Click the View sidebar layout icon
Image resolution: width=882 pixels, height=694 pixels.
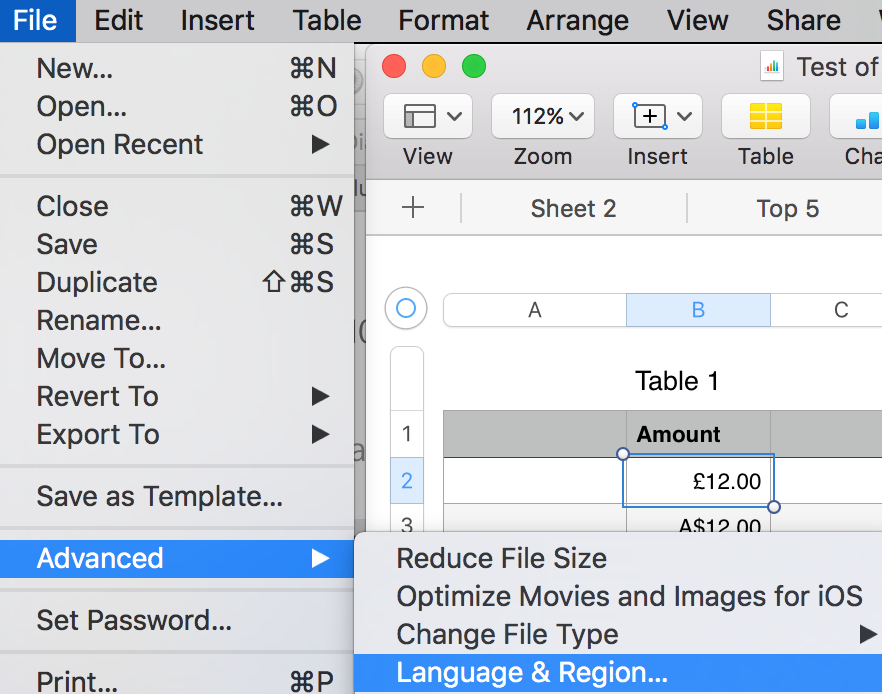click(420, 117)
